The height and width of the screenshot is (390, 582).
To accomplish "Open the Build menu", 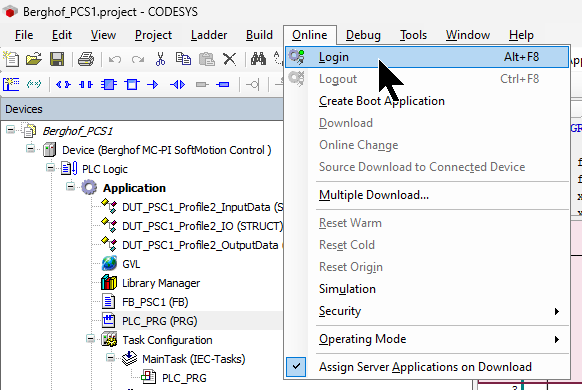I will click(x=259, y=35).
